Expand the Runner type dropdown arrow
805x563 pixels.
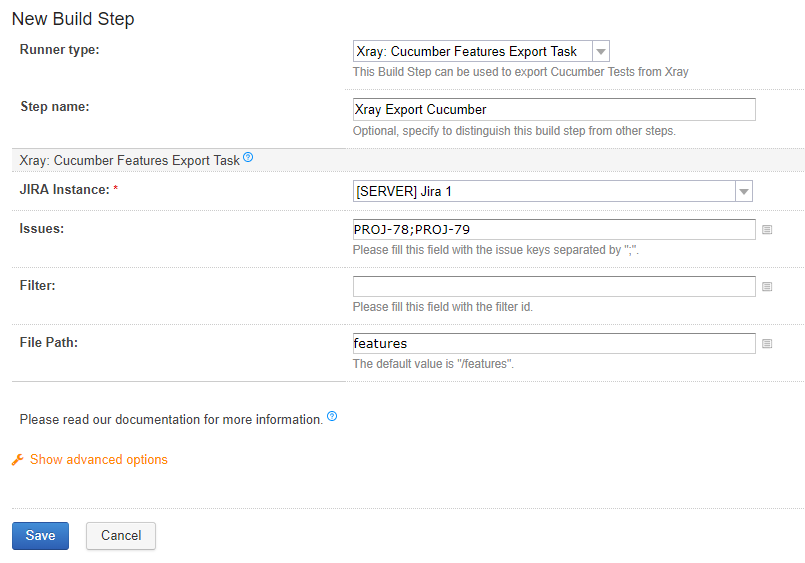tap(601, 51)
